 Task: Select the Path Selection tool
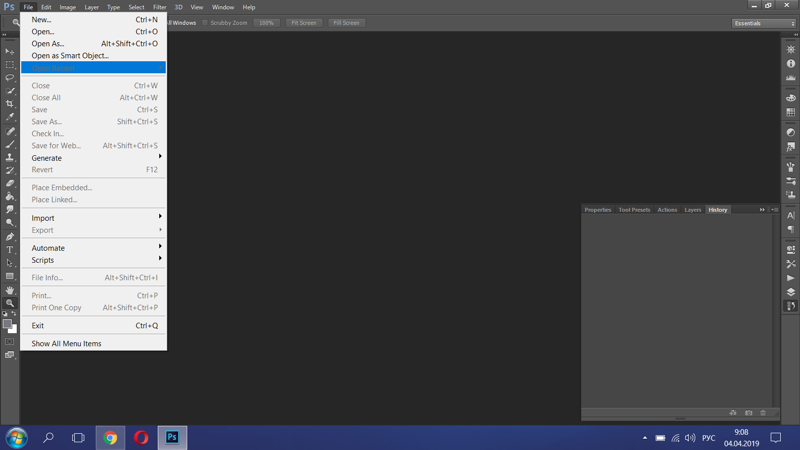pos(10,263)
